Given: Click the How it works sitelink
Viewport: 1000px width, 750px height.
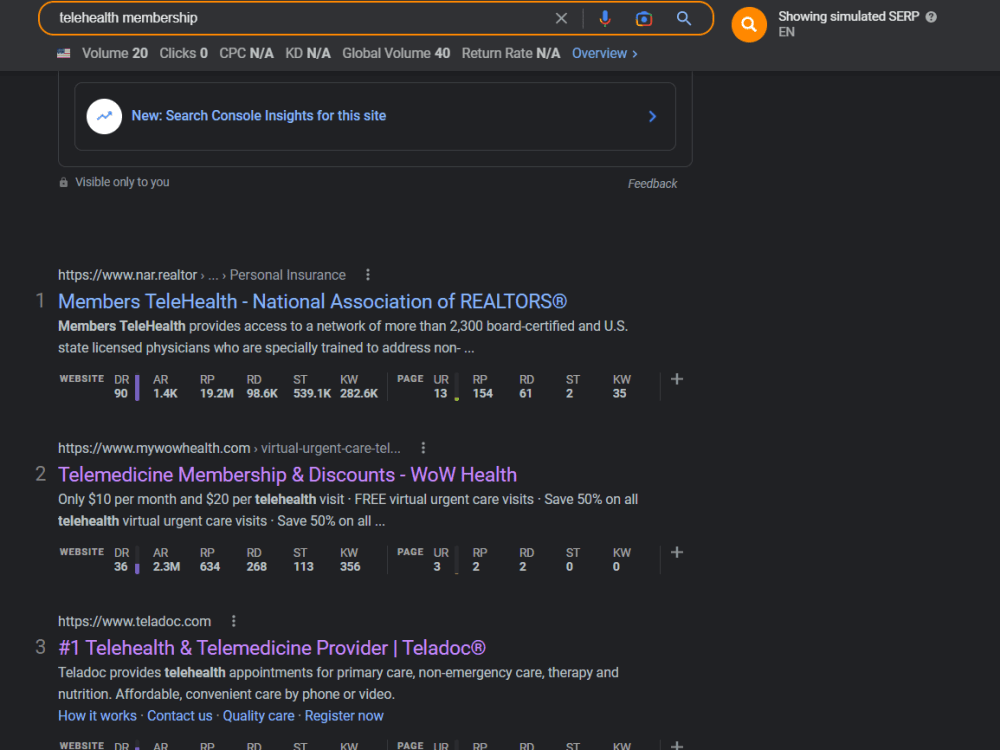Looking at the screenshot, I should 97,716.
